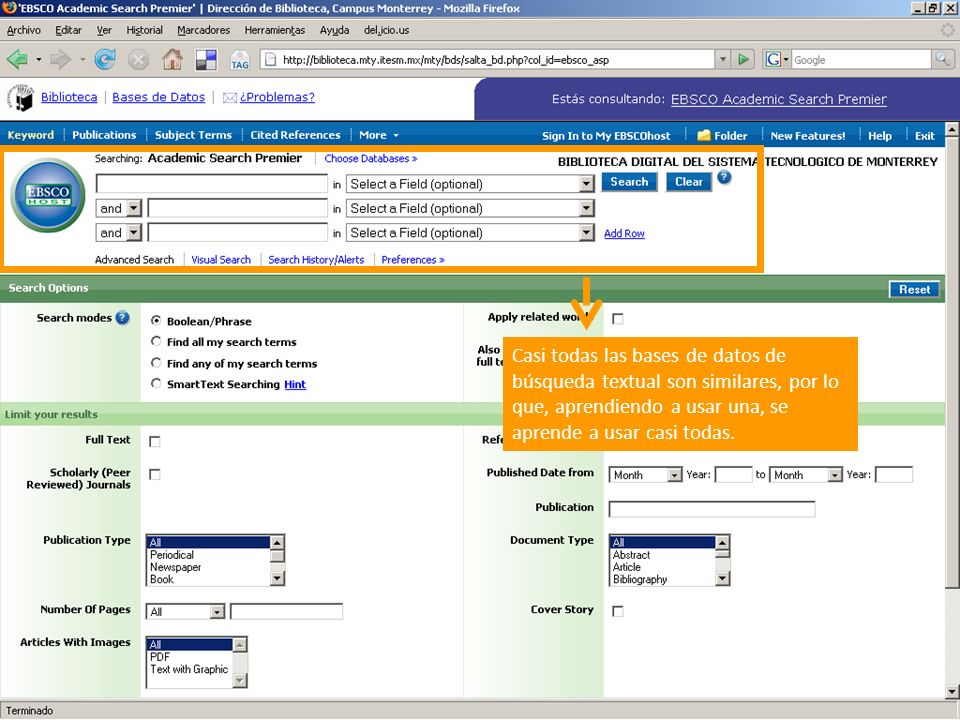Open Search History/Alerts link

pos(316,260)
